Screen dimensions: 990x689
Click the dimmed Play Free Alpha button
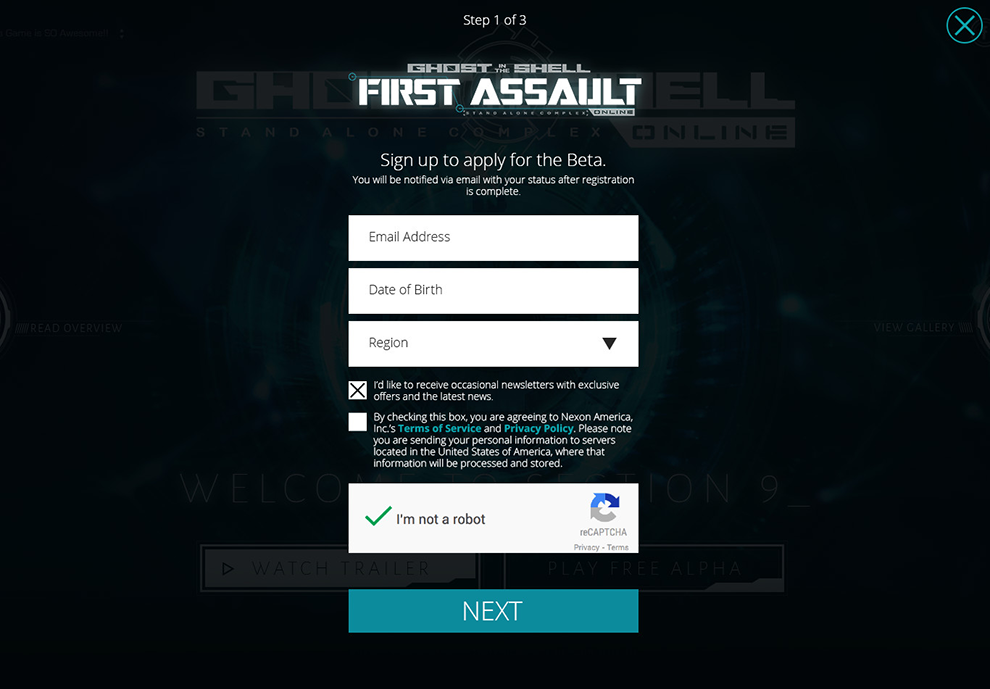pos(645,568)
